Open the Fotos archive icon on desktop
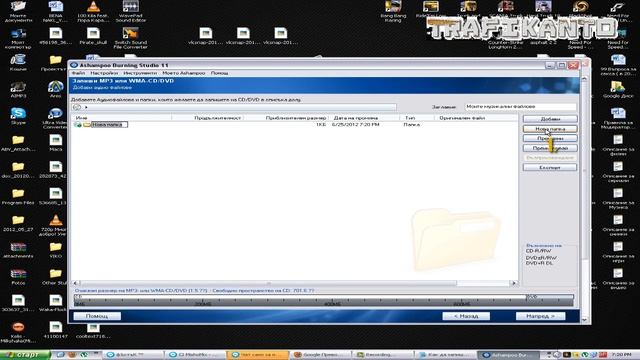Screen dimensions: 640x360 [18, 277]
